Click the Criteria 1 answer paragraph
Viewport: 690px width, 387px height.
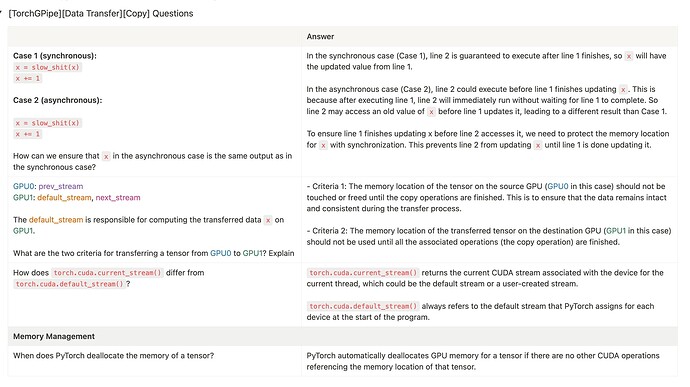click(486, 198)
